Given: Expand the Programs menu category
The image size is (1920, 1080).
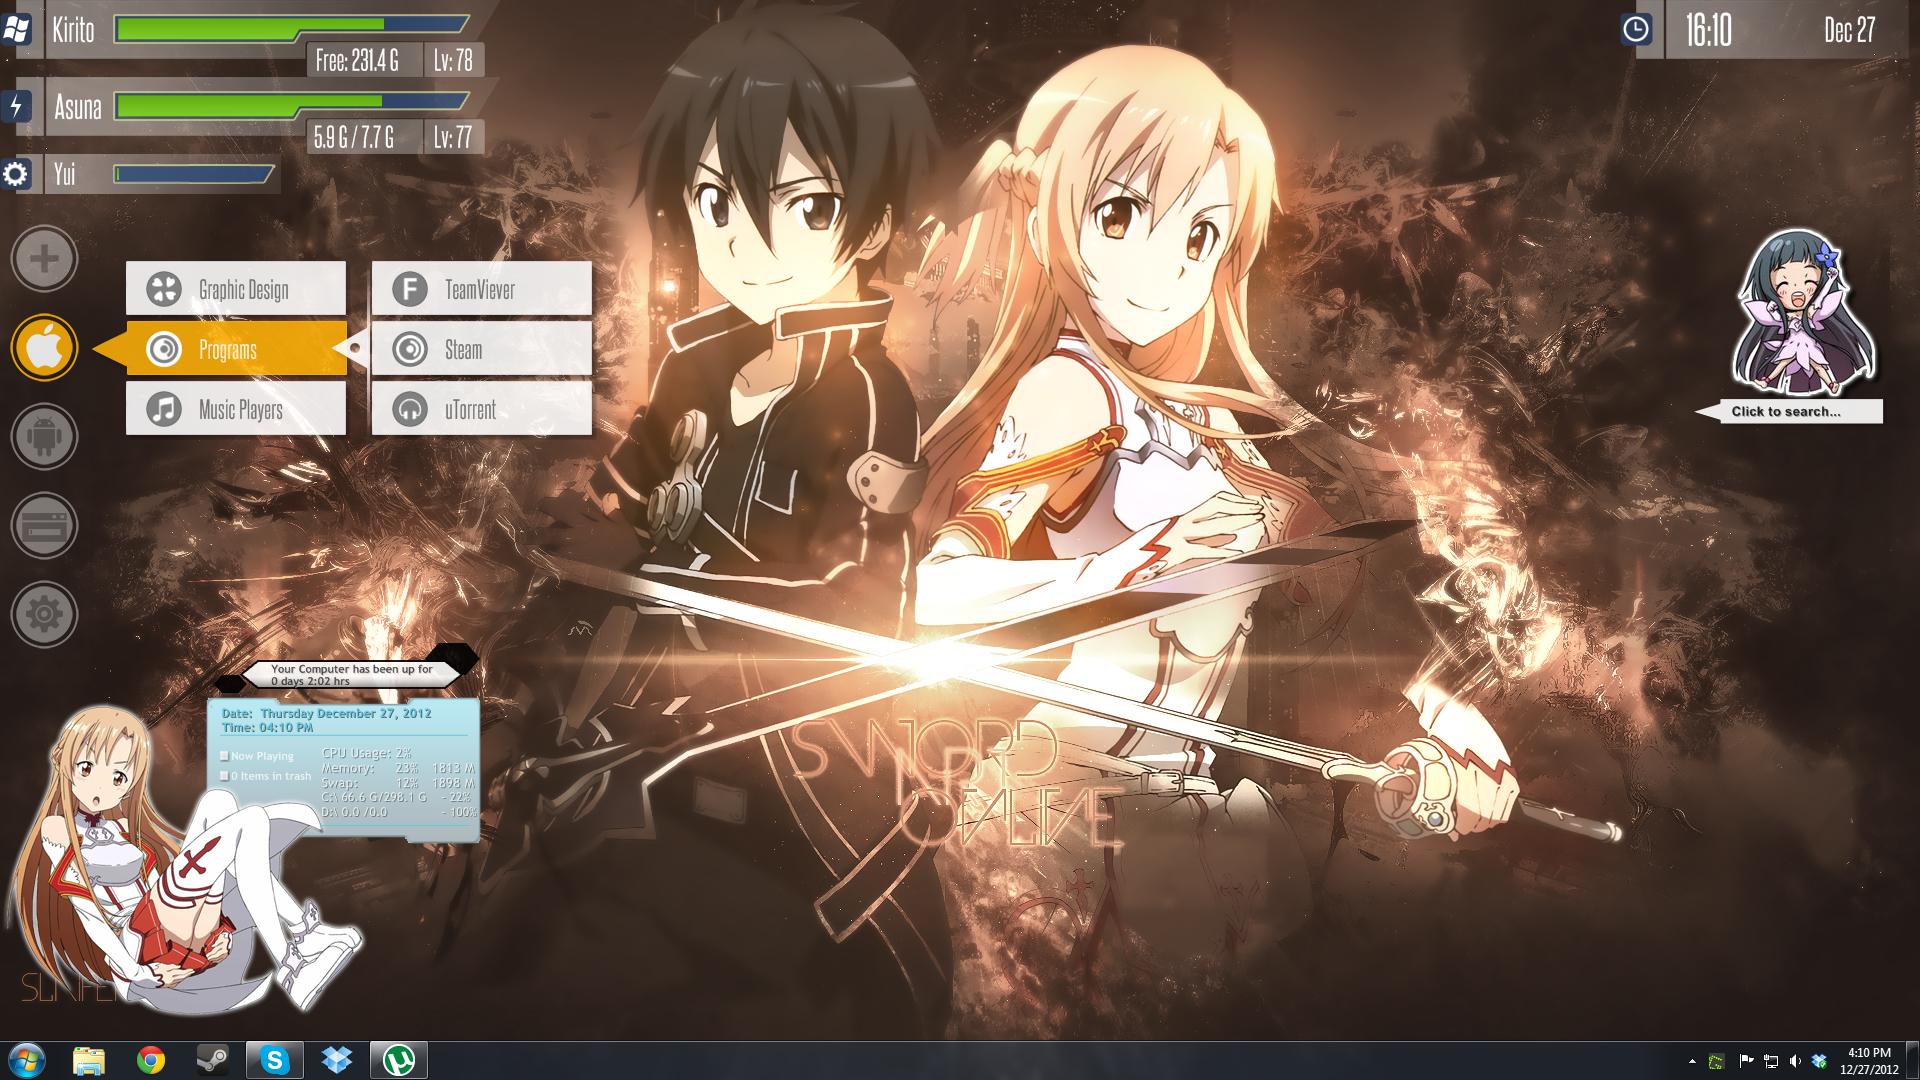Looking at the screenshot, I should [x=236, y=349].
